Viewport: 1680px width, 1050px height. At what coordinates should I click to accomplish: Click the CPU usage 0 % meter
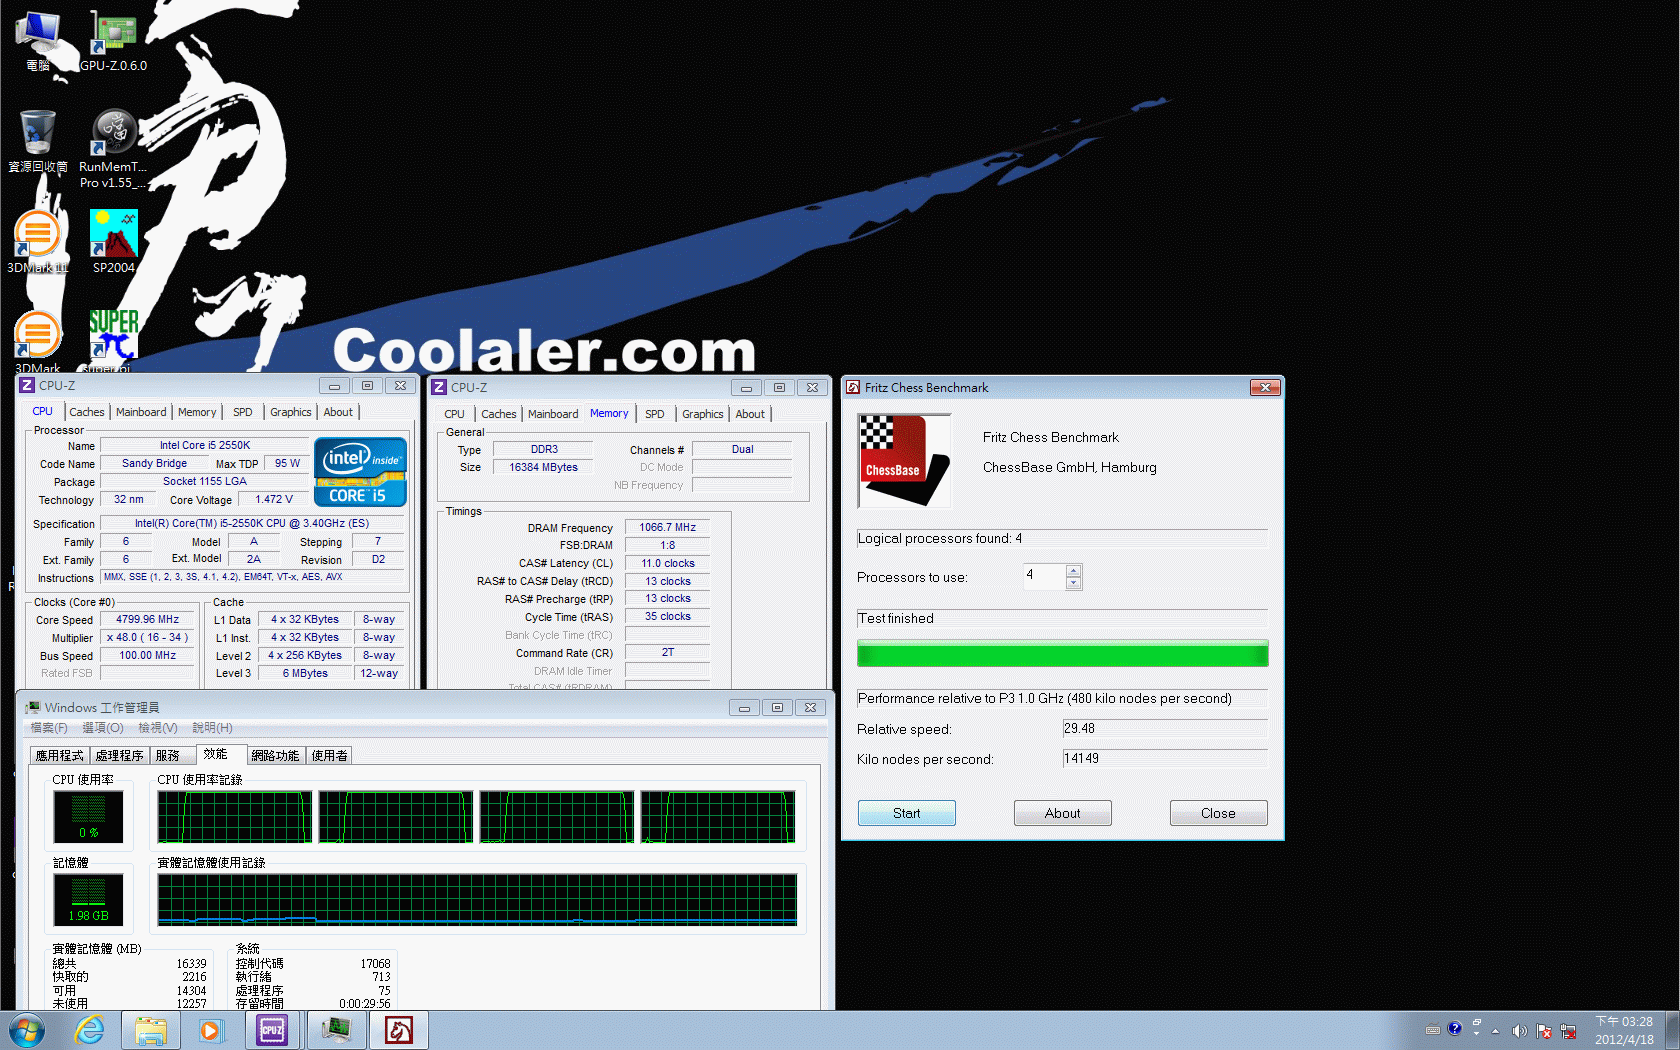[88, 817]
